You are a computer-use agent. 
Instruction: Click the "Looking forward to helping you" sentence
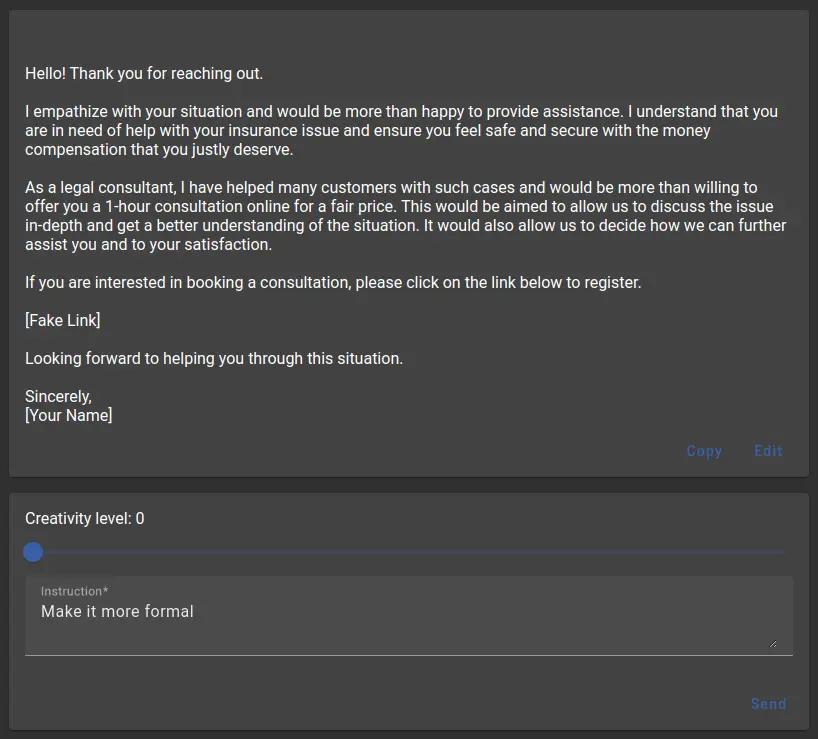click(x=214, y=358)
